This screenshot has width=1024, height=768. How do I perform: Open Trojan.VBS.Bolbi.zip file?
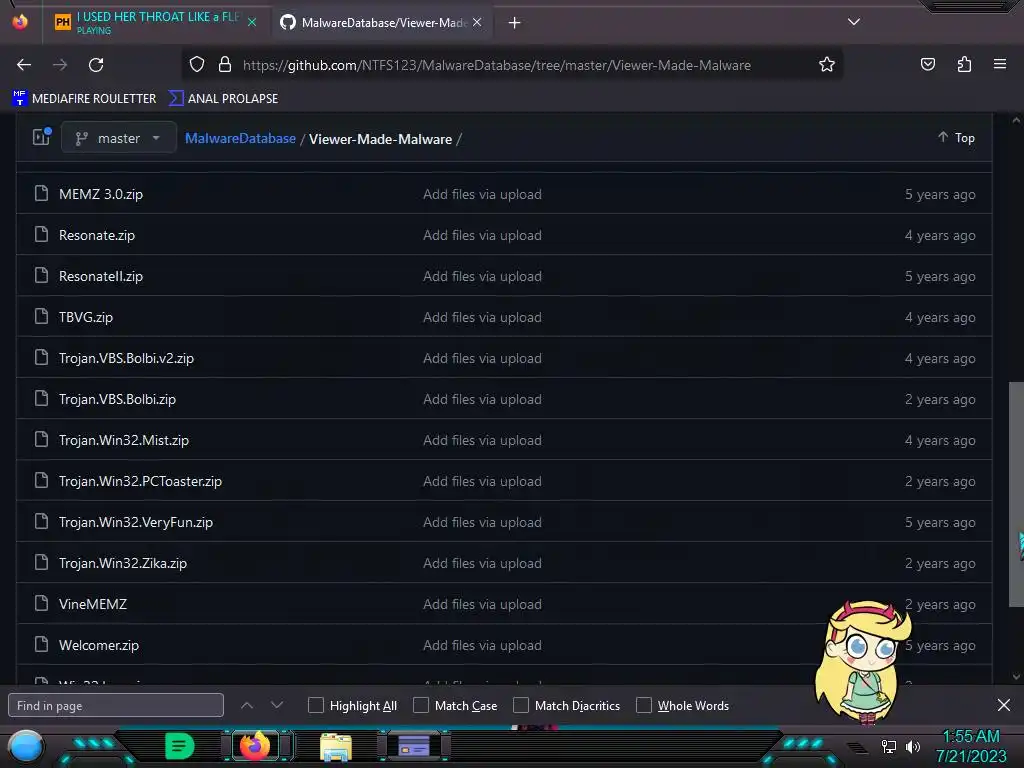(117, 399)
